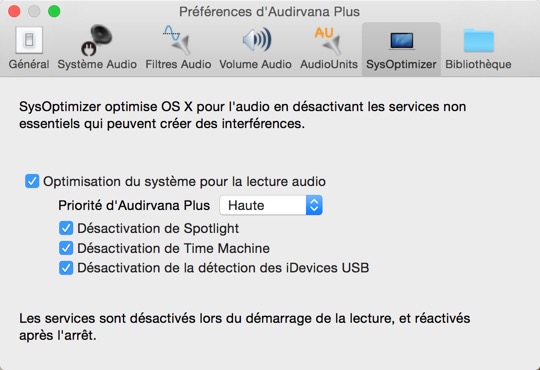Uncheck Désactivation de Spotlight

point(66,228)
